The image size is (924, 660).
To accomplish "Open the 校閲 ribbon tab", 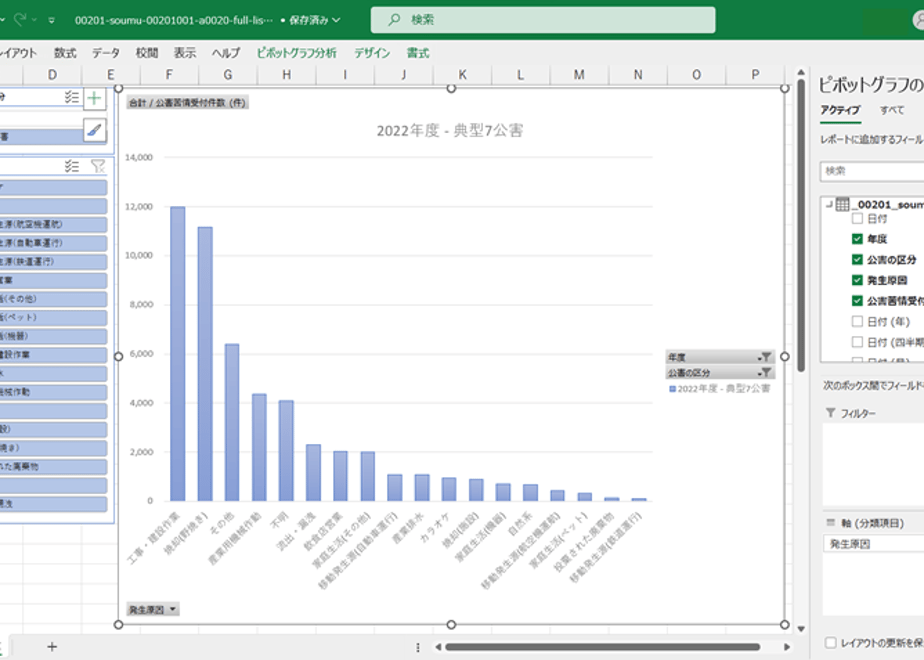I will [147, 53].
